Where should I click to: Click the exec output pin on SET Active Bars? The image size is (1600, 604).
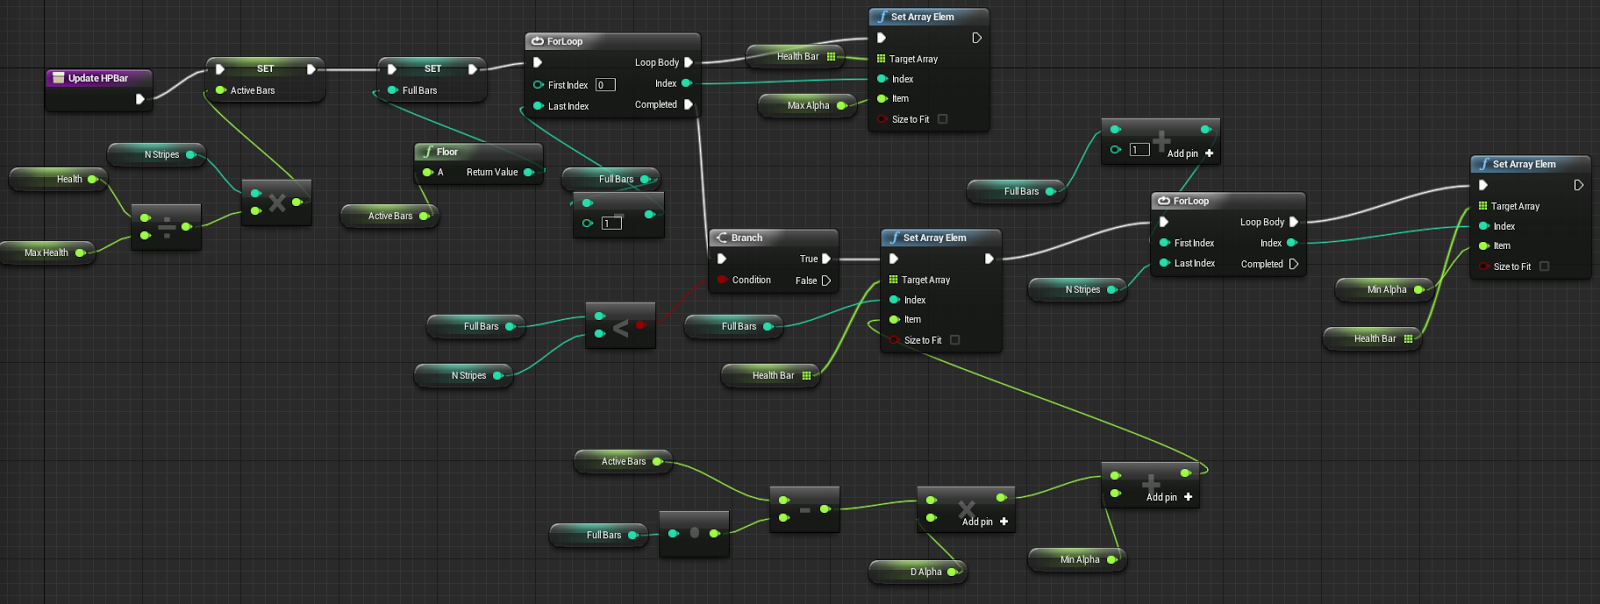[x=311, y=69]
